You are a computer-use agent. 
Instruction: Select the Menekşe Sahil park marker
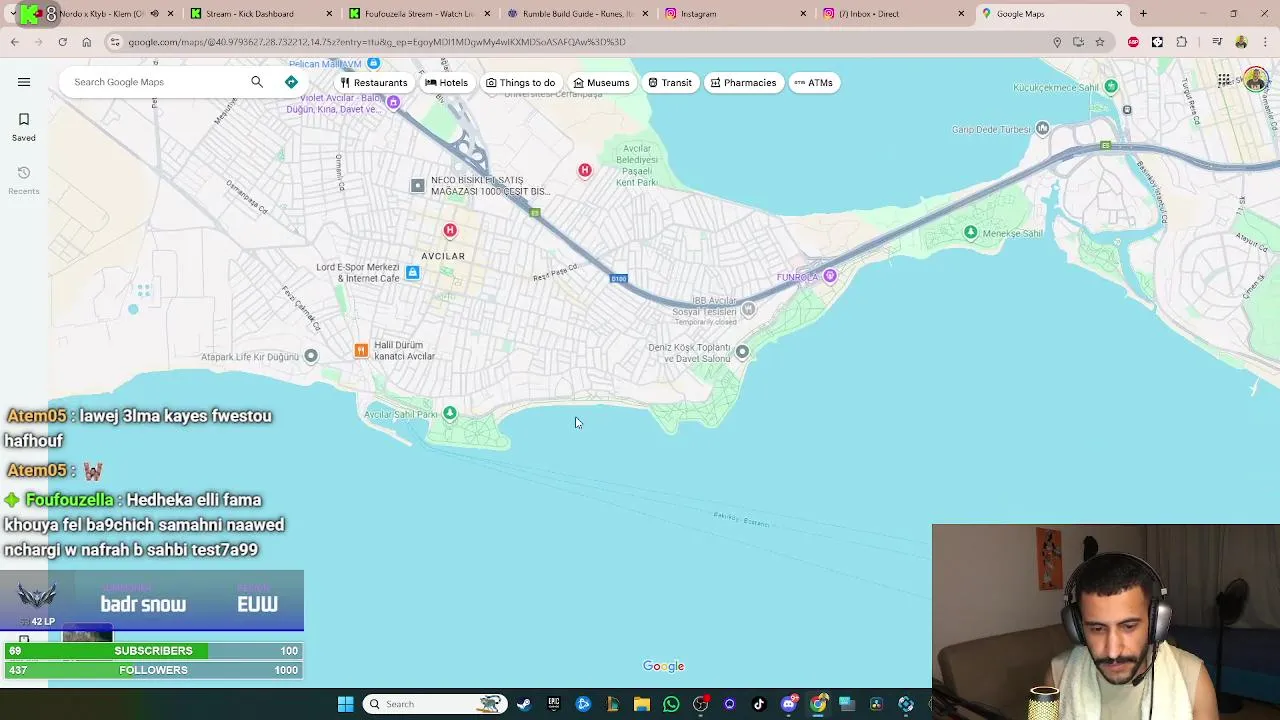(970, 232)
